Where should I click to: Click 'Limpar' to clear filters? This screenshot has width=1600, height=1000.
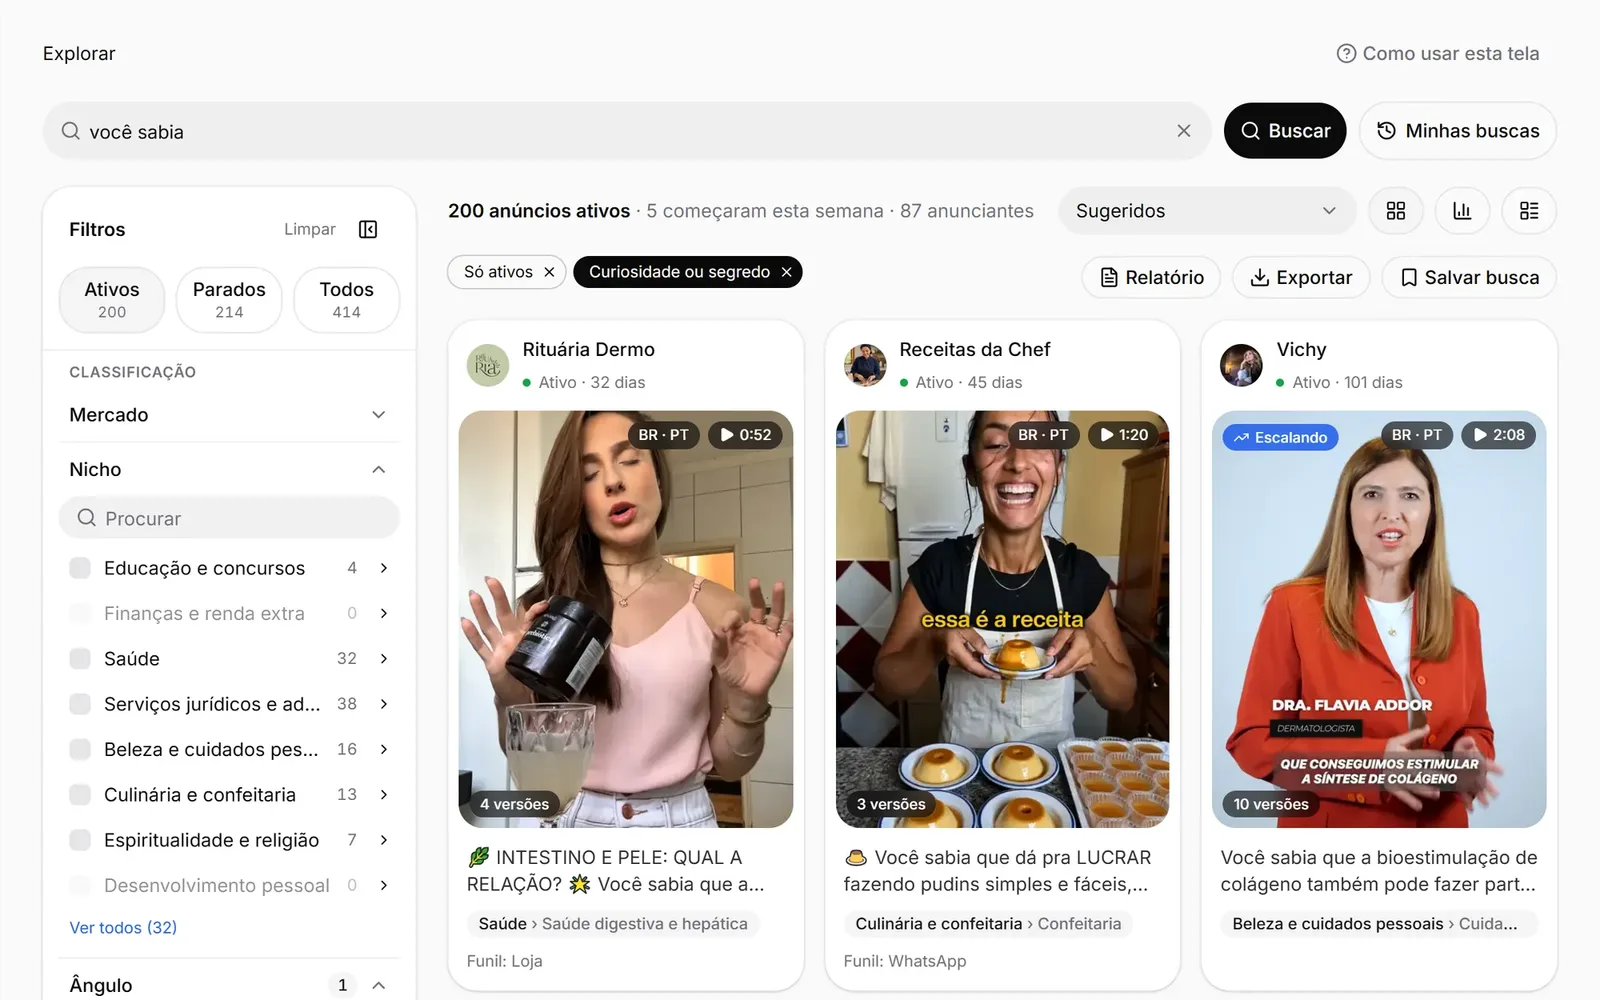[310, 230]
